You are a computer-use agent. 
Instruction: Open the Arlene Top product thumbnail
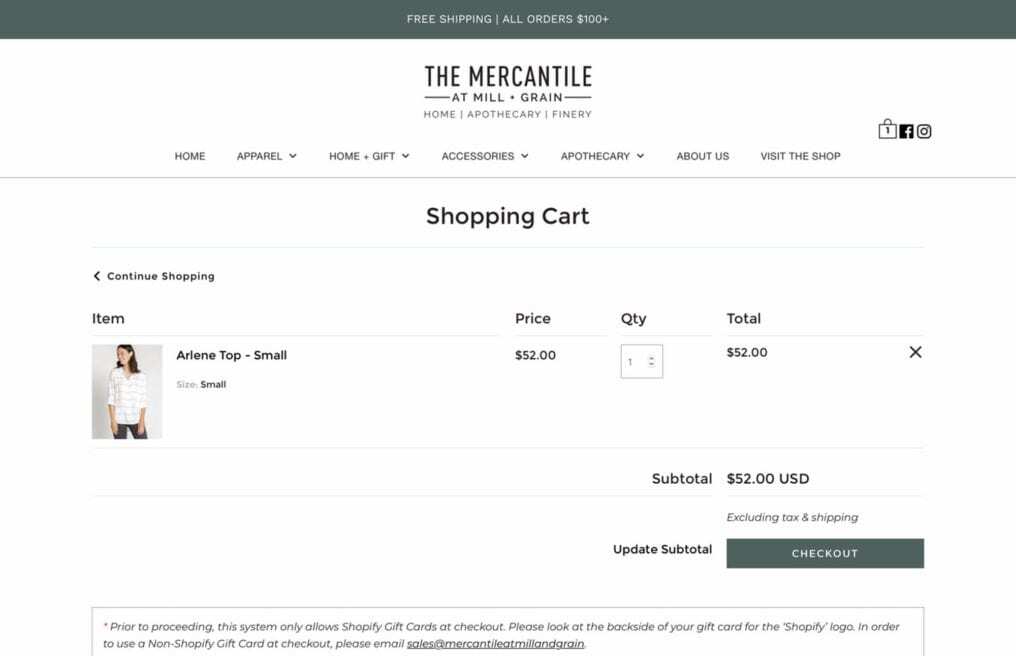point(127,392)
